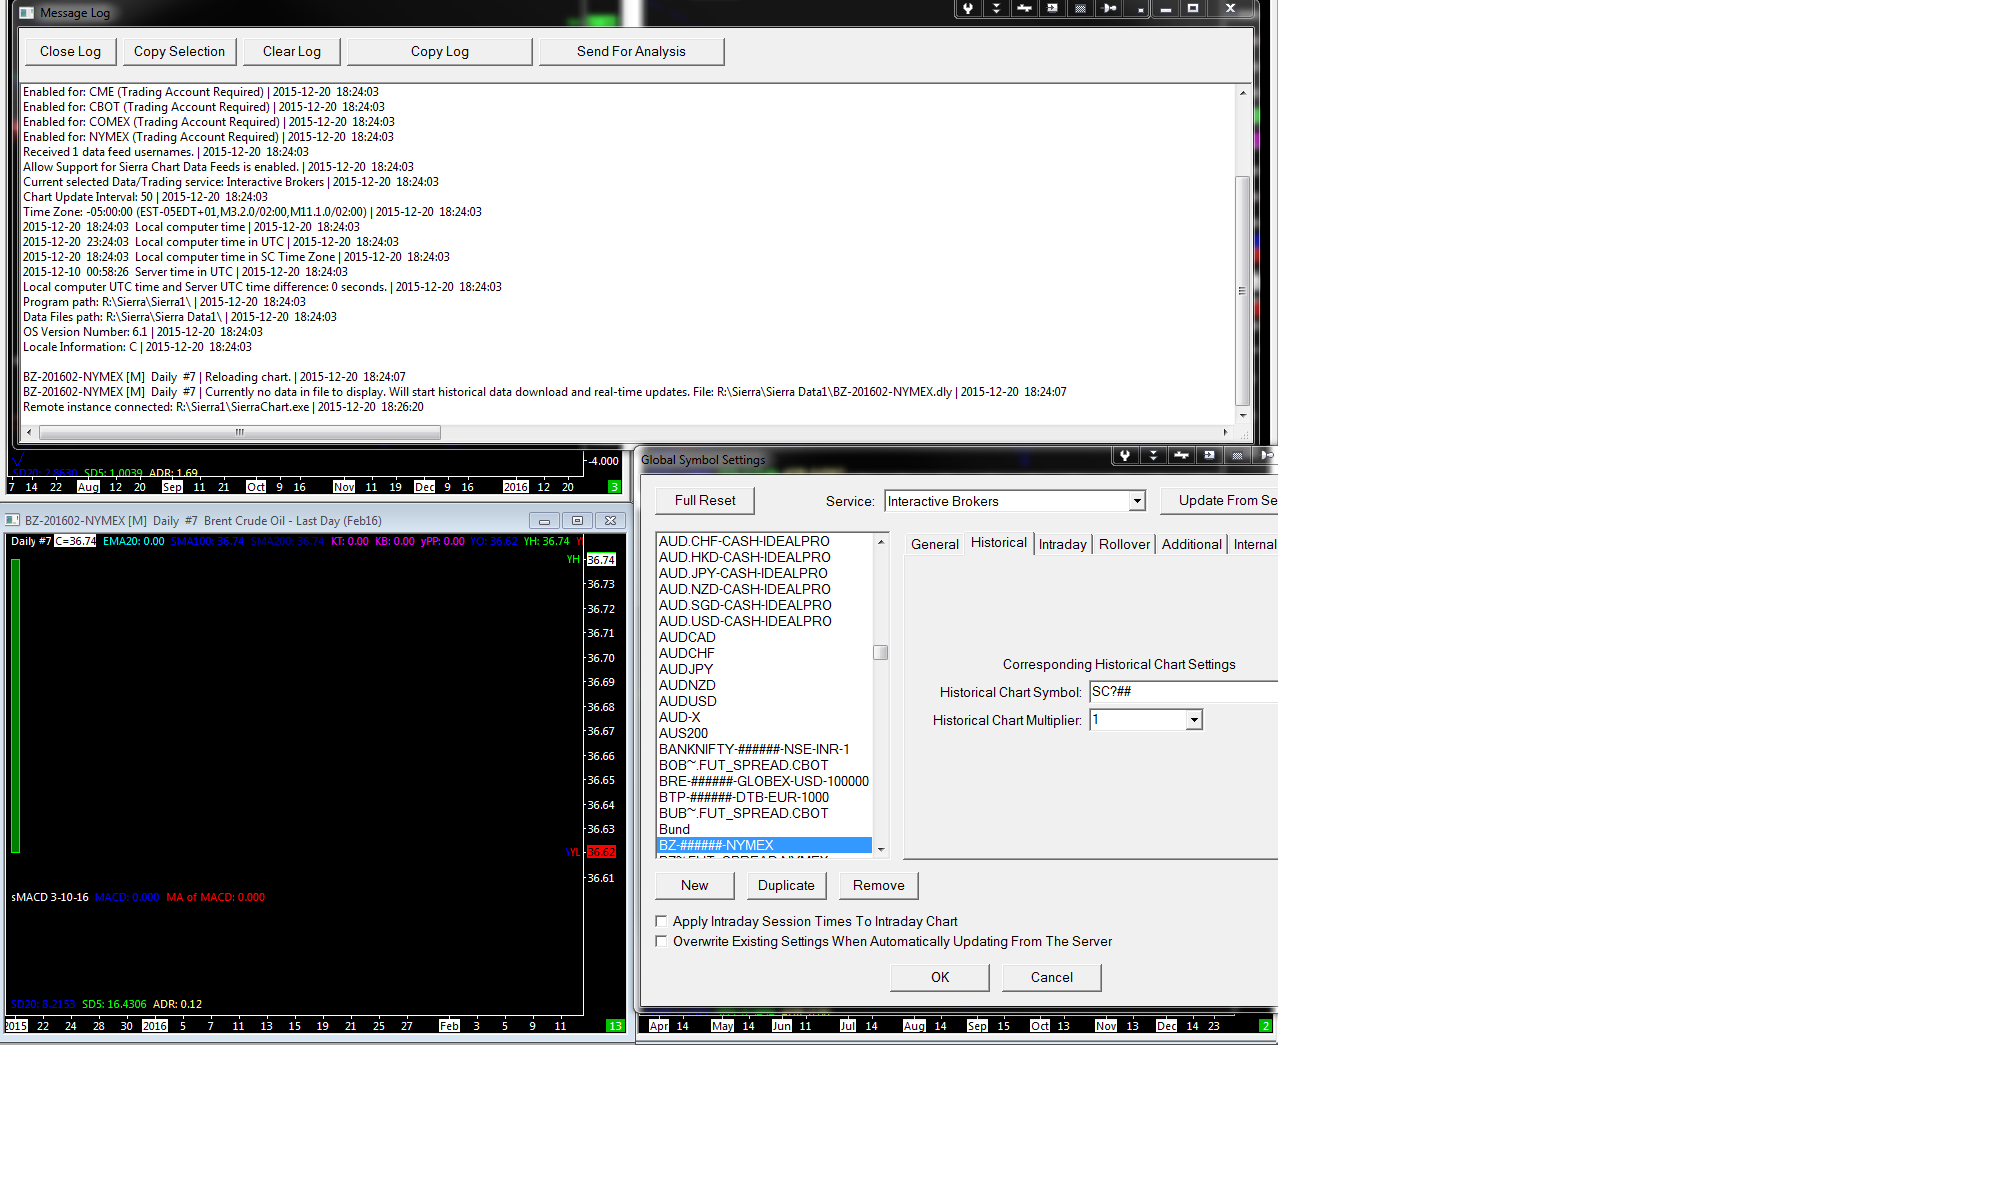Switch to the Intraday tab

(x=1062, y=544)
